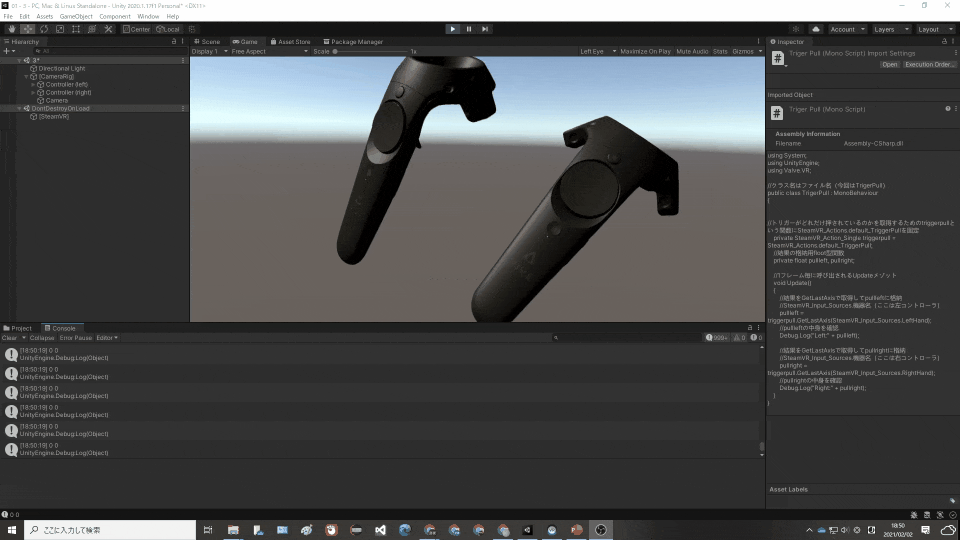Image resolution: width=960 pixels, height=540 pixels.
Task: Toggle Mute Audio in Game view
Action: [692, 51]
